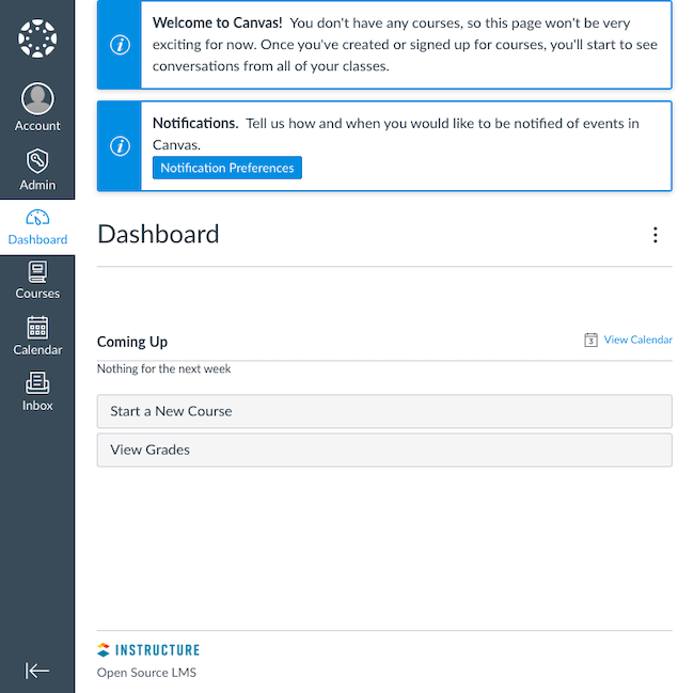The image size is (694, 693).
Task: Open the Courses book icon
Action: pyautogui.click(x=37, y=272)
